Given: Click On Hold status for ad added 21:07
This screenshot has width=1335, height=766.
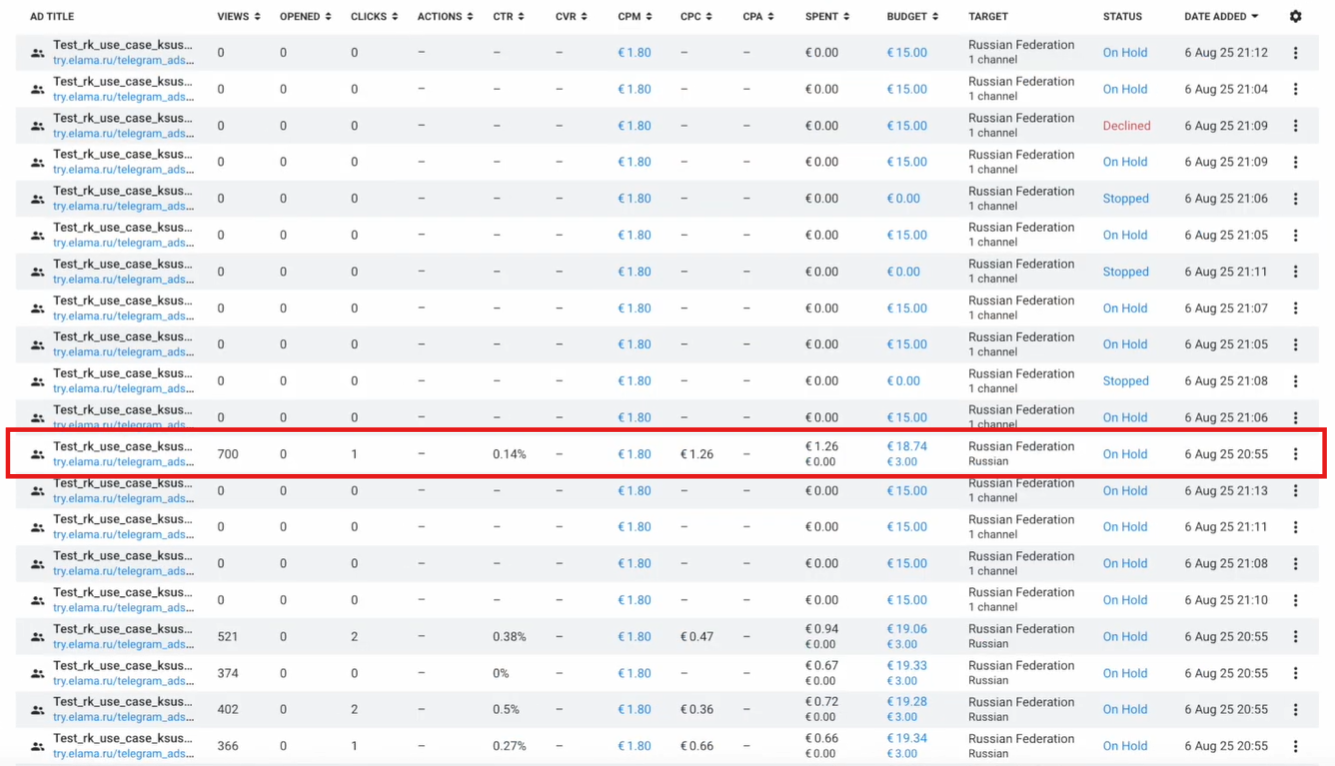Looking at the screenshot, I should (x=1124, y=308).
